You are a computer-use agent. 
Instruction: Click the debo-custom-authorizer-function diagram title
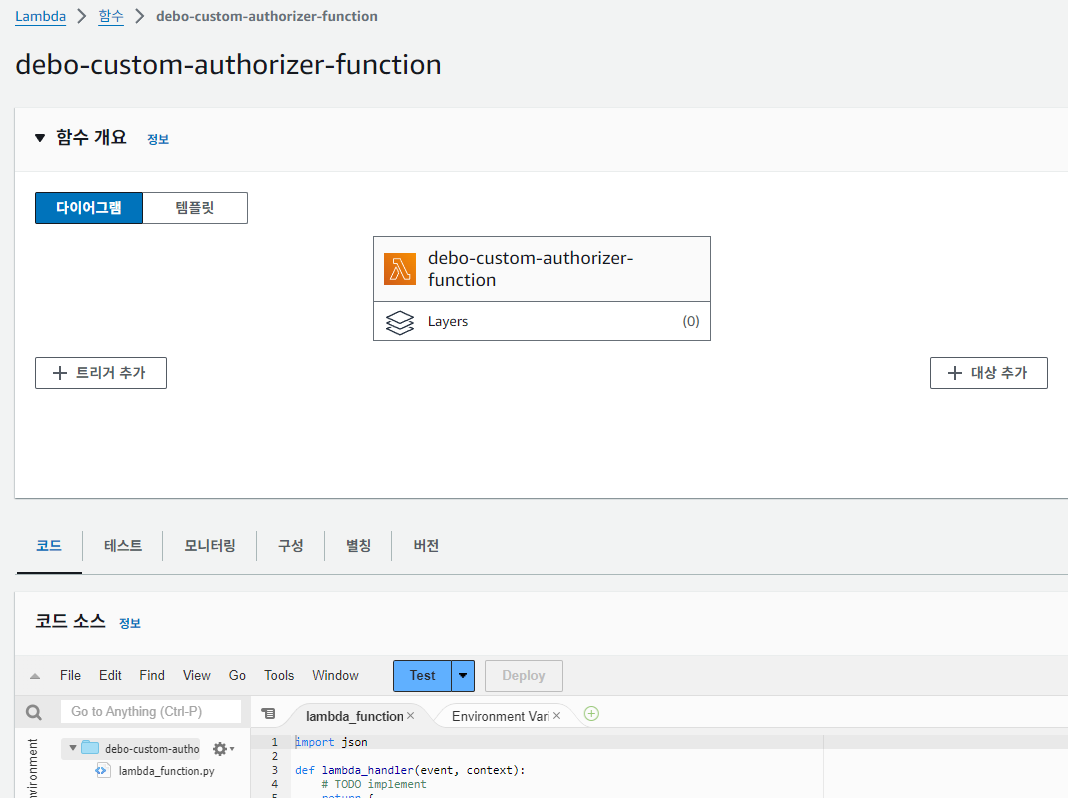[531, 269]
